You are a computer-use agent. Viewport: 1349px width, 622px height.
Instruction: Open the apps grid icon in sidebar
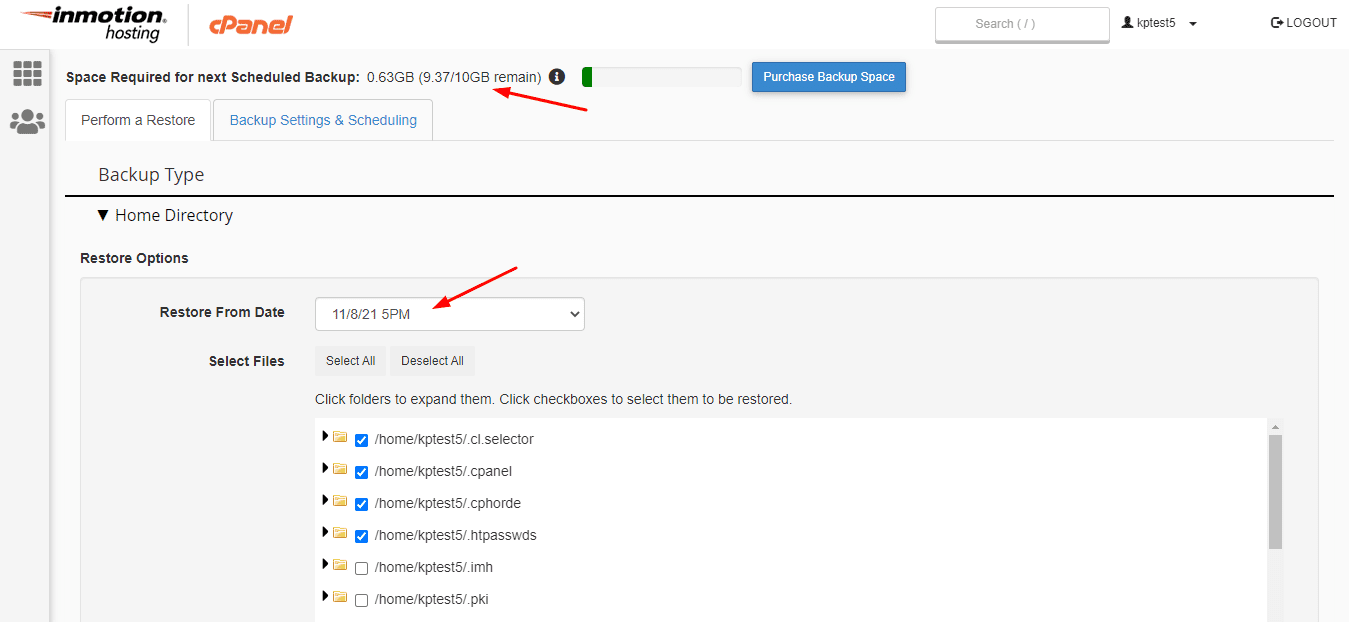coord(27,73)
